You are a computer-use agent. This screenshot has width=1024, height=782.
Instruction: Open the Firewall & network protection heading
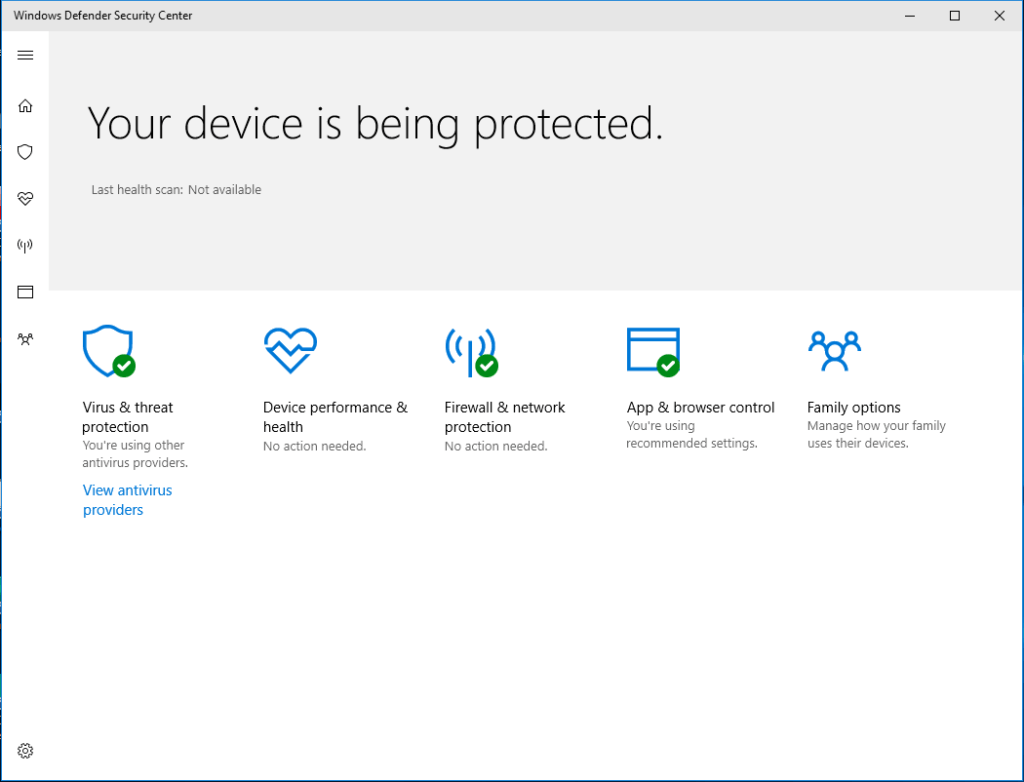pos(504,417)
